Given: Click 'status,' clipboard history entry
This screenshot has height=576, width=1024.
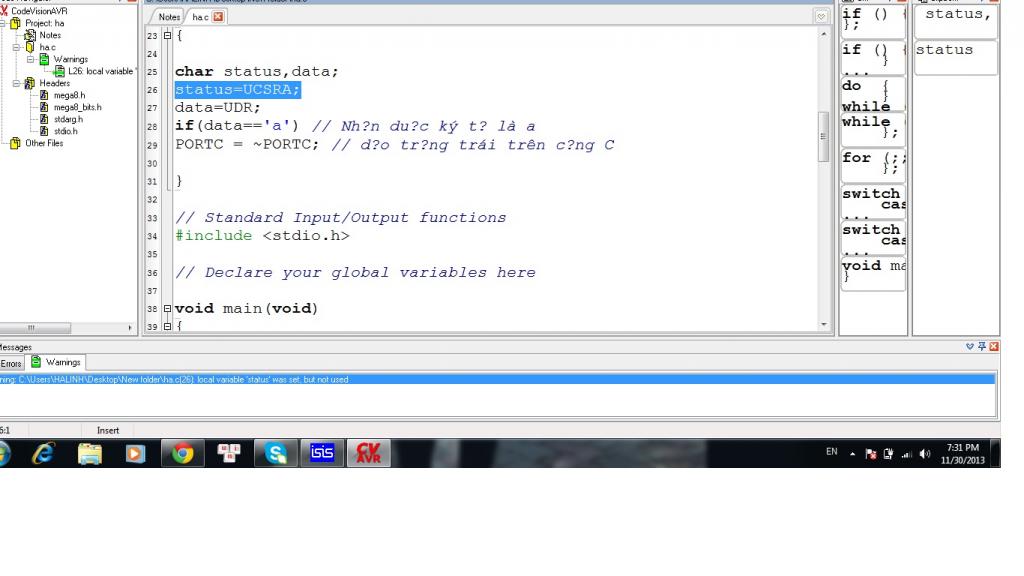Looking at the screenshot, I should (956, 20).
